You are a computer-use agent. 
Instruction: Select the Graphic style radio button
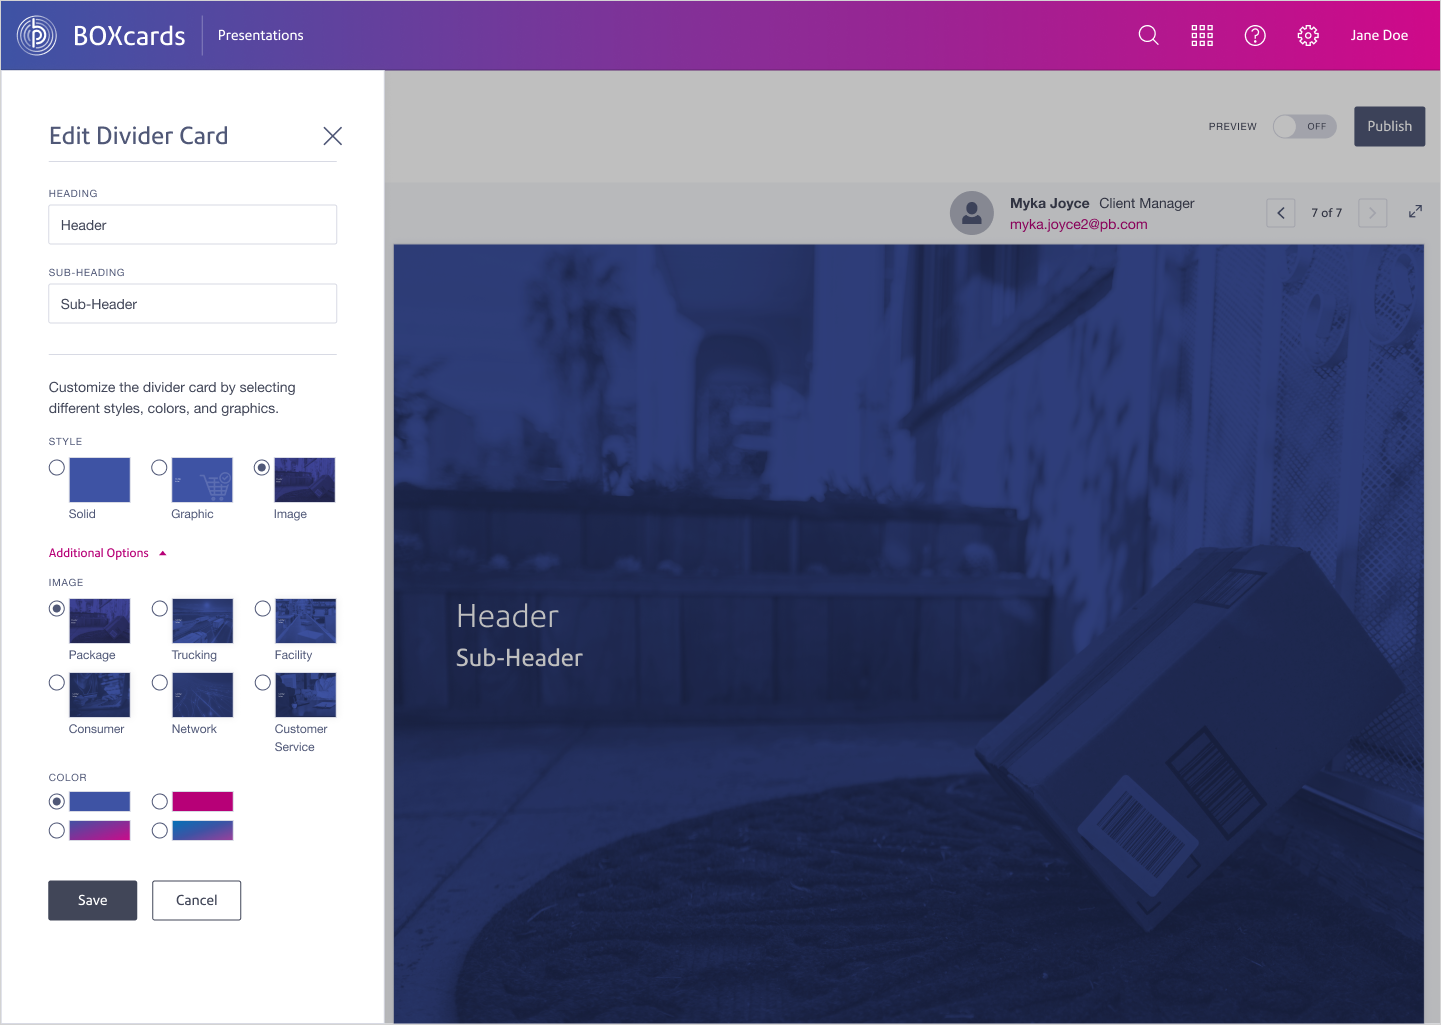[x=159, y=468]
